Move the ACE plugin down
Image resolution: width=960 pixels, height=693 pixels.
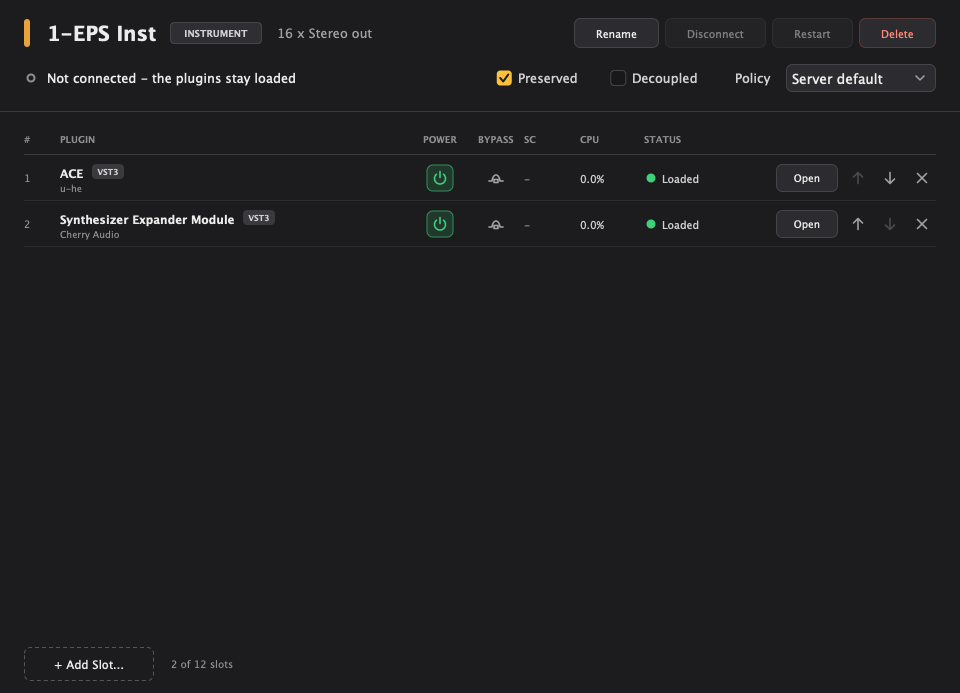[890, 178]
